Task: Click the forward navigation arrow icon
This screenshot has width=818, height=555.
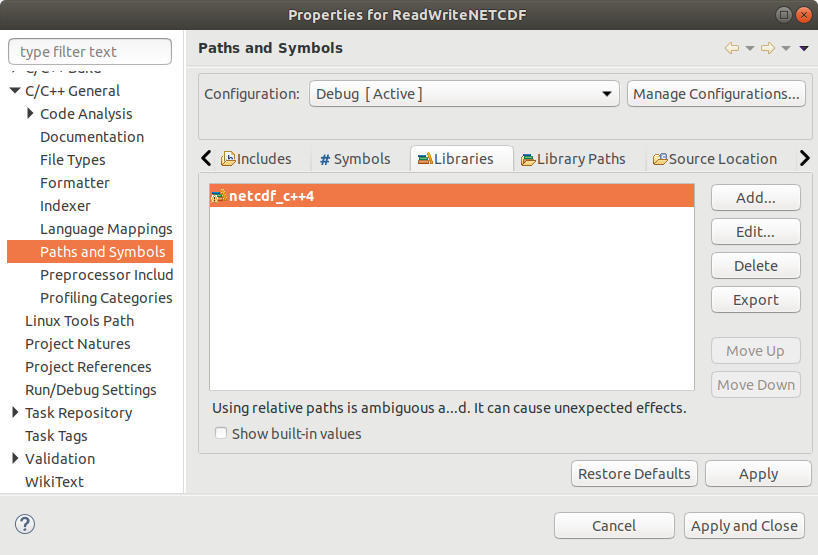Action: click(768, 48)
